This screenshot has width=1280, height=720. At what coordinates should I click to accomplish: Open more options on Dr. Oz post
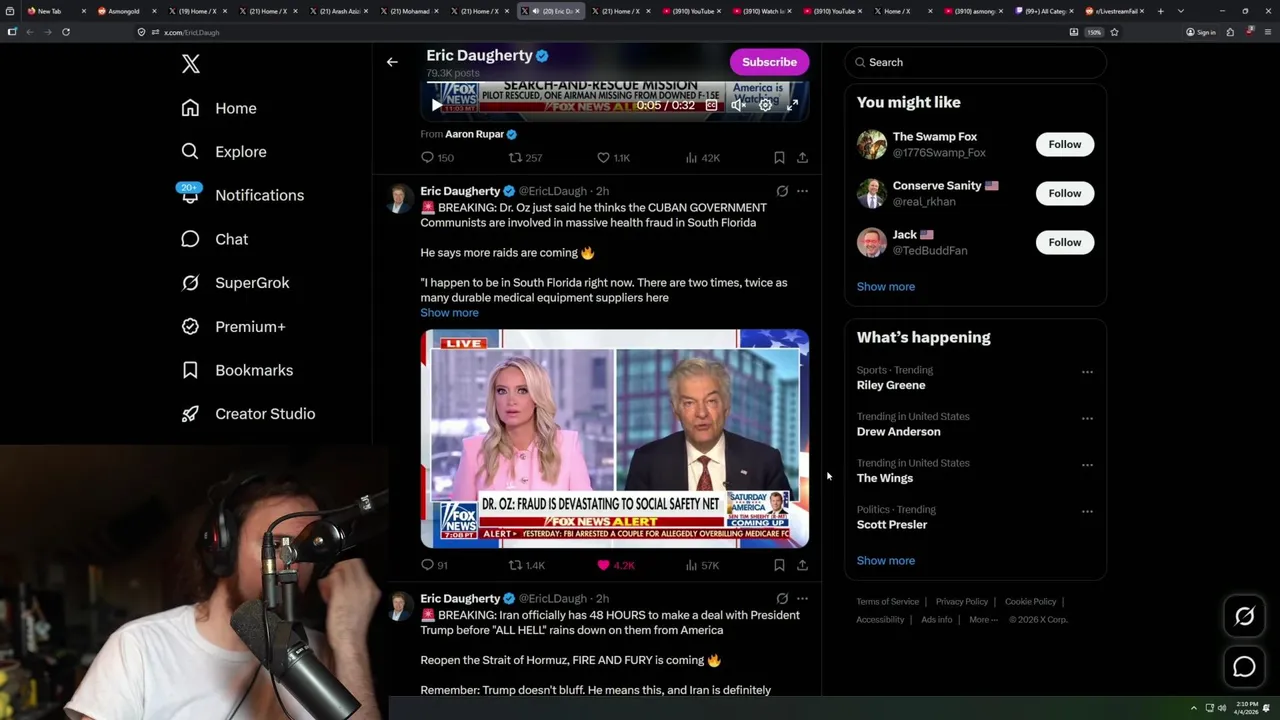click(x=802, y=191)
